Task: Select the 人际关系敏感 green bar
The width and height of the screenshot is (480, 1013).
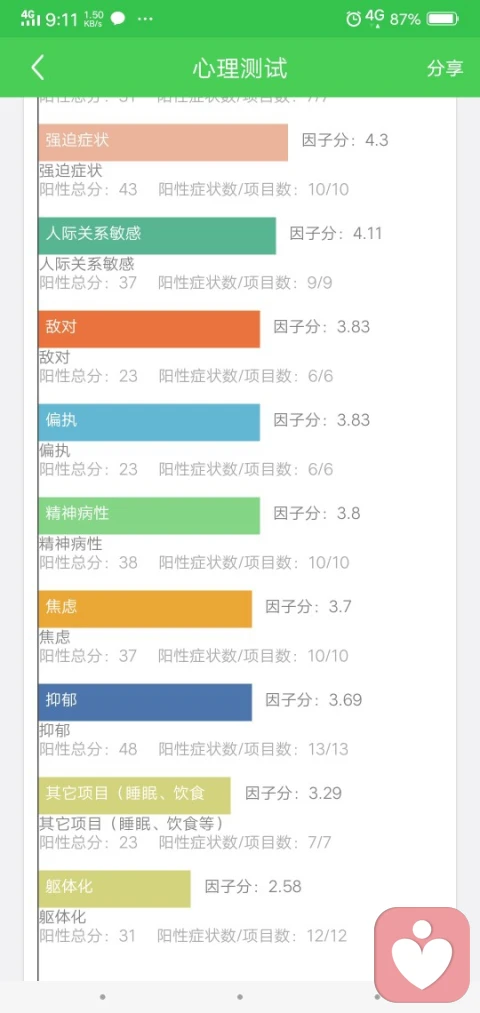Action: pos(157,236)
